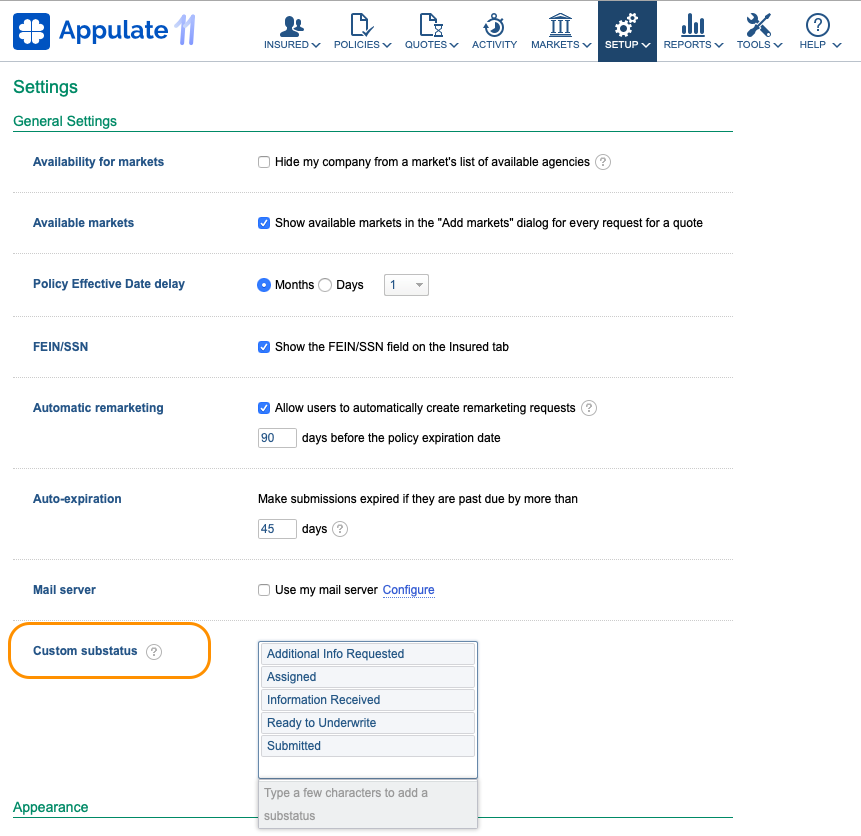Select the Information Received substatus
861x836 pixels.
pyautogui.click(x=368, y=700)
